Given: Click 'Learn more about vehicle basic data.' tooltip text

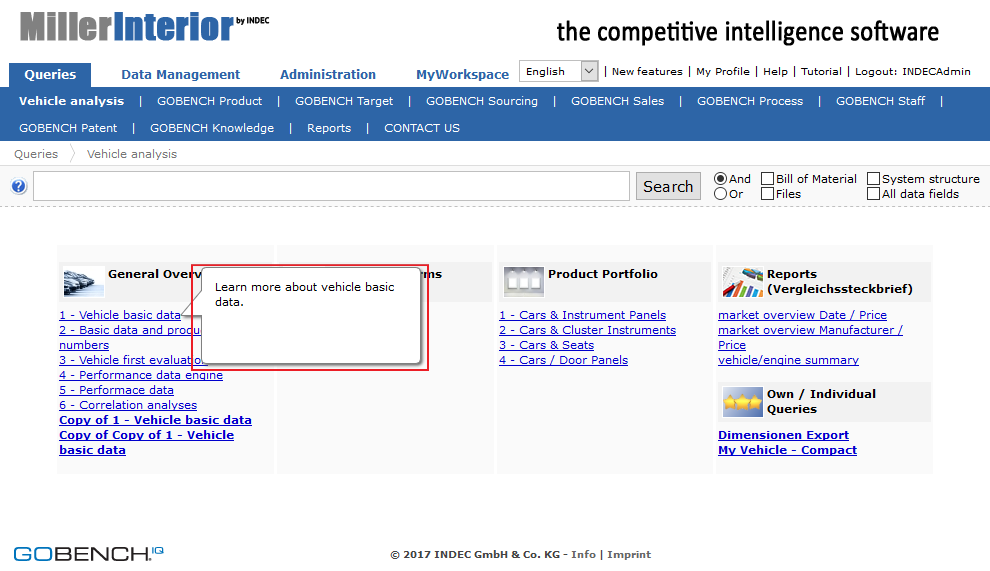Looking at the screenshot, I should (x=304, y=294).
